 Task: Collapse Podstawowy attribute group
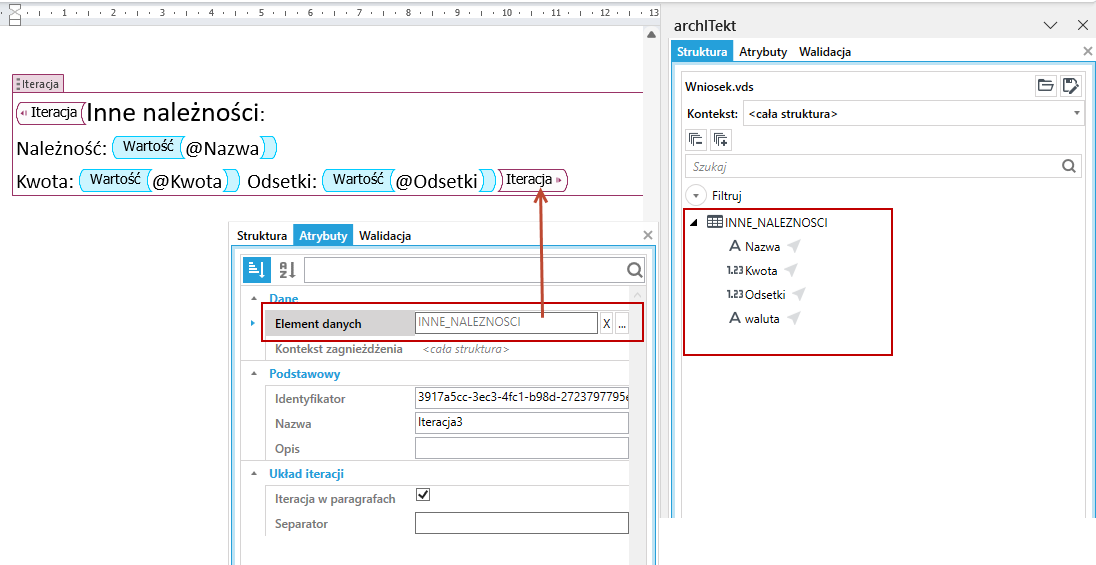[x=254, y=373]
